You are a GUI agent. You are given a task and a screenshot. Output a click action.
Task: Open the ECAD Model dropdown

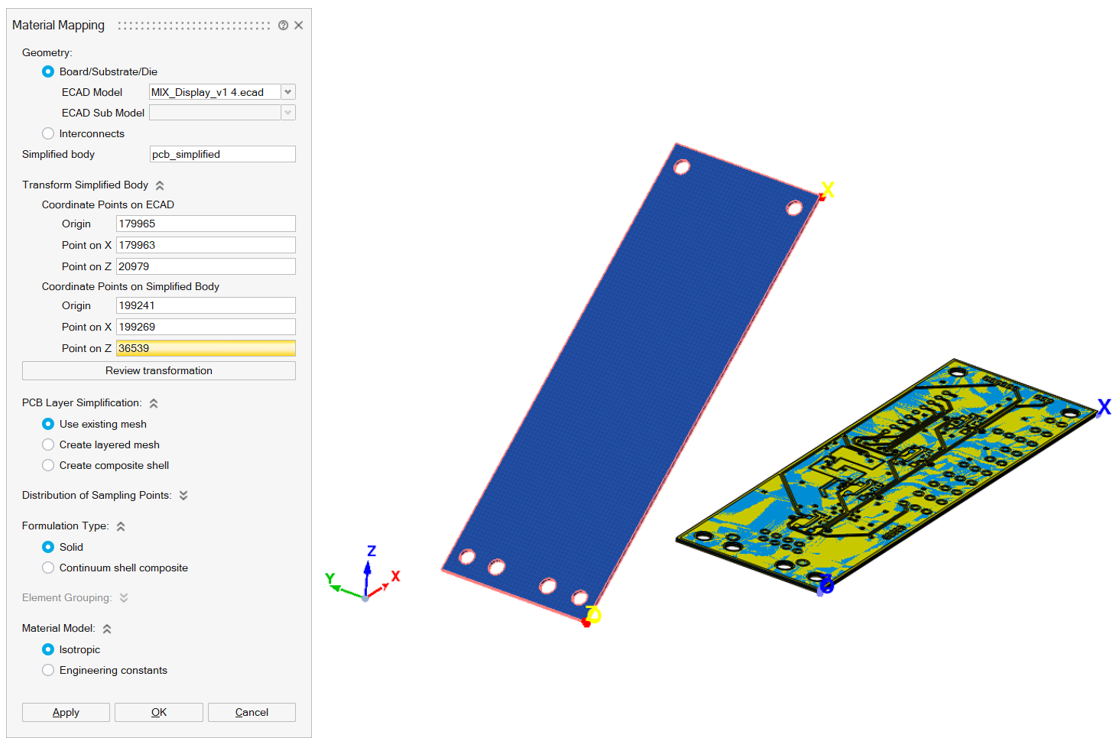point(288,92)
